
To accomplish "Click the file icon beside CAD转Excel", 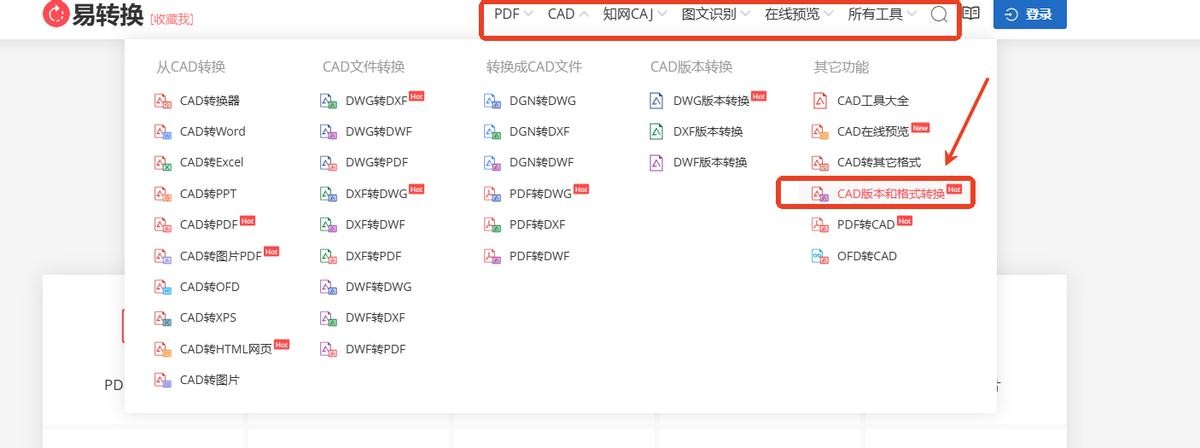I will pyautogui.click(x=163, y=163).
